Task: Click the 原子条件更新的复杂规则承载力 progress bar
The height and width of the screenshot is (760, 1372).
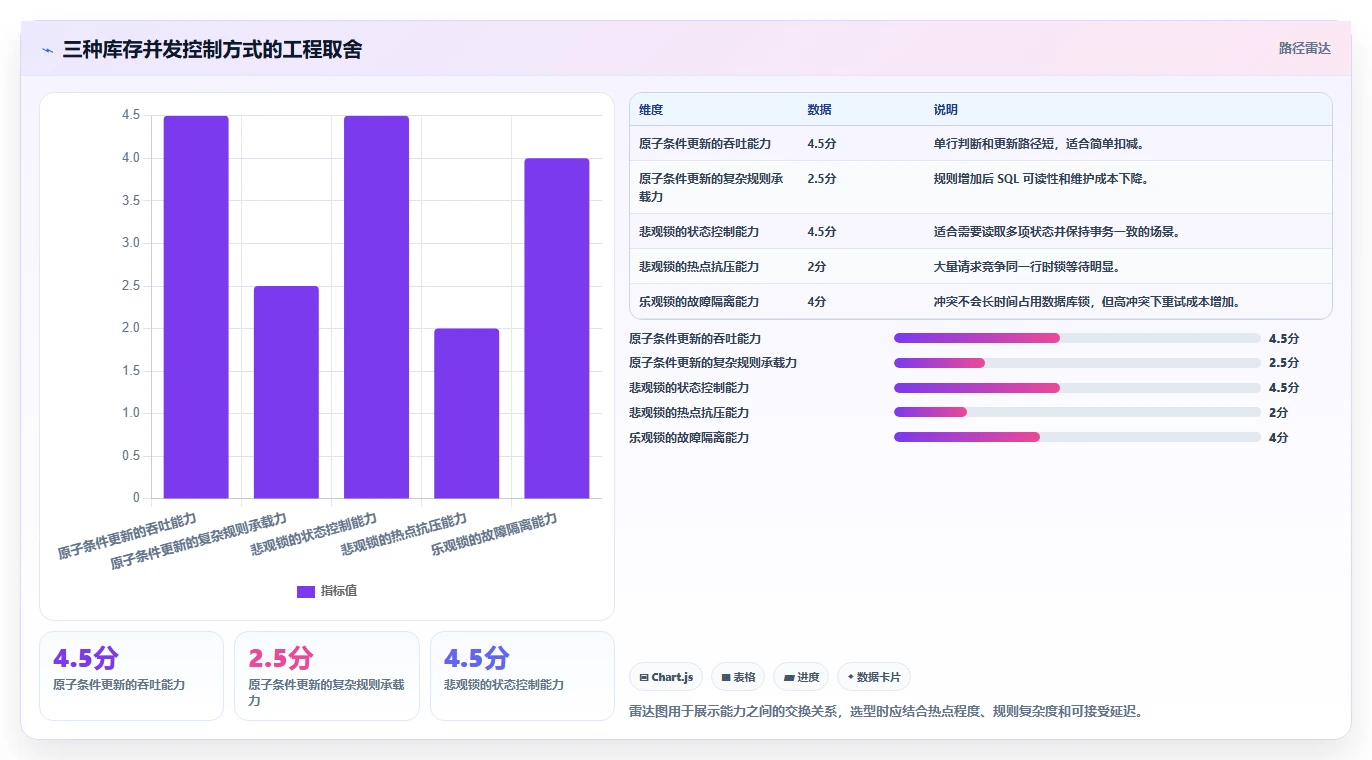Action: (x=1077, y=363)
